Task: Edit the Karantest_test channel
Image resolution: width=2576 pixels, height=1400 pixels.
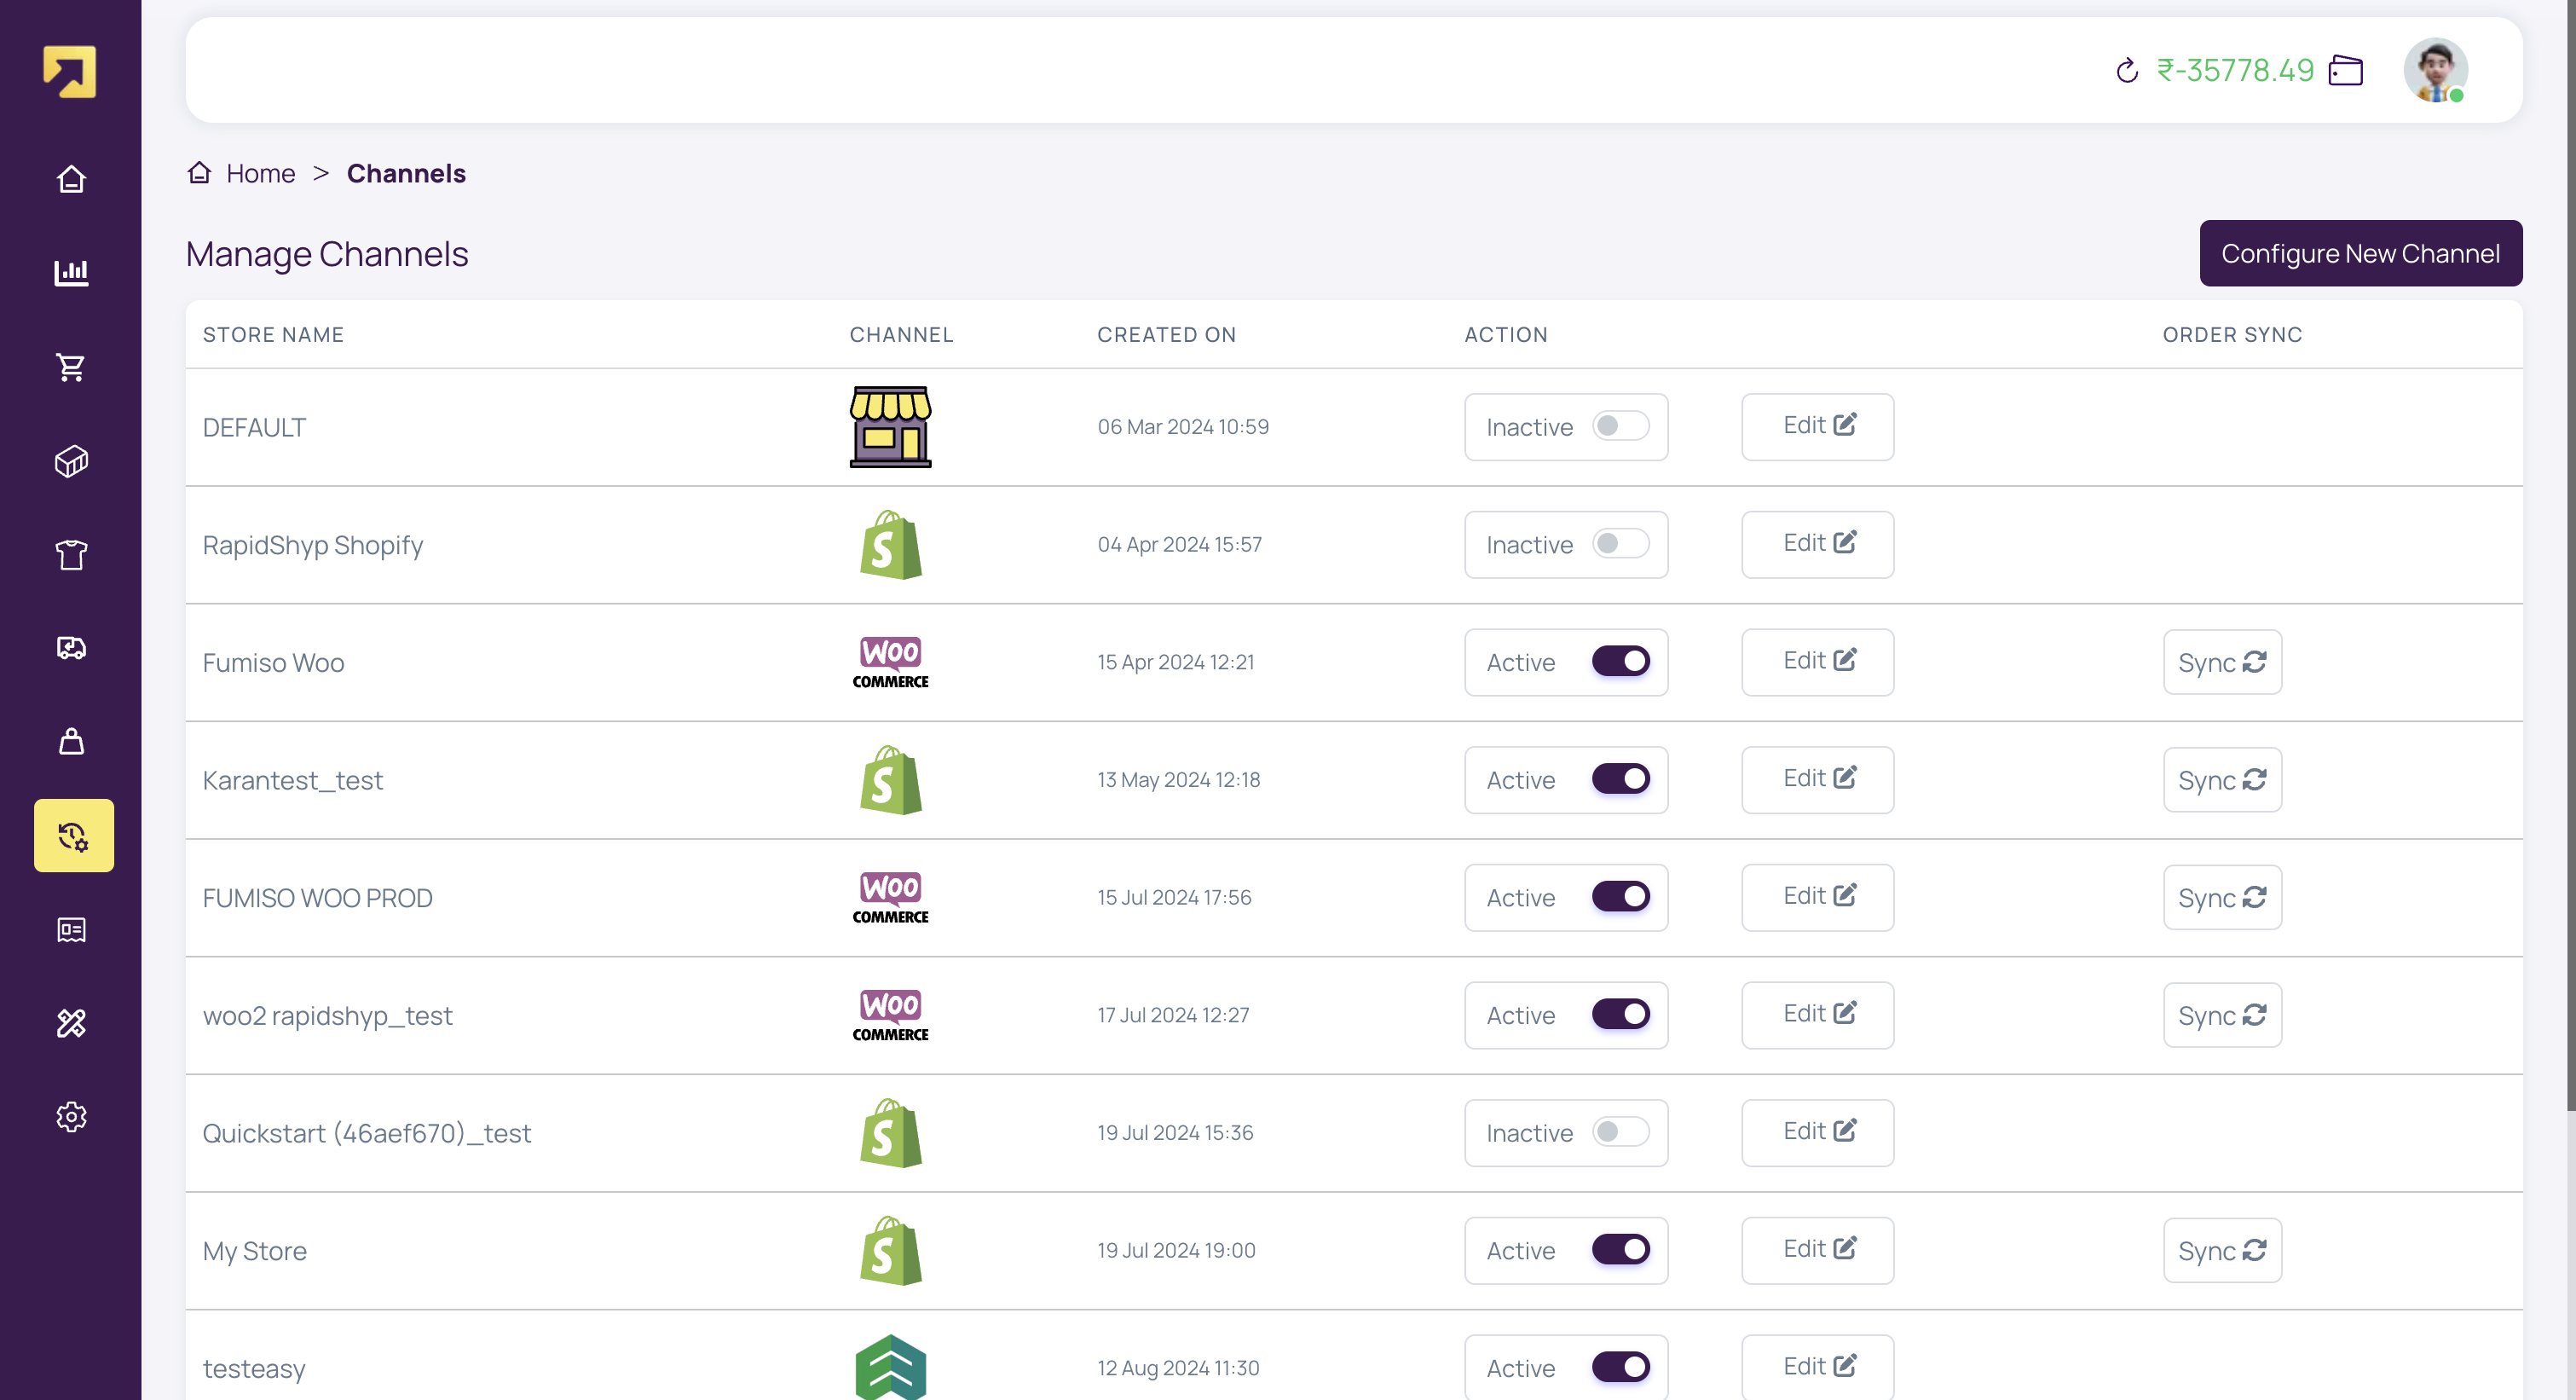Action: pos(1817,779)
